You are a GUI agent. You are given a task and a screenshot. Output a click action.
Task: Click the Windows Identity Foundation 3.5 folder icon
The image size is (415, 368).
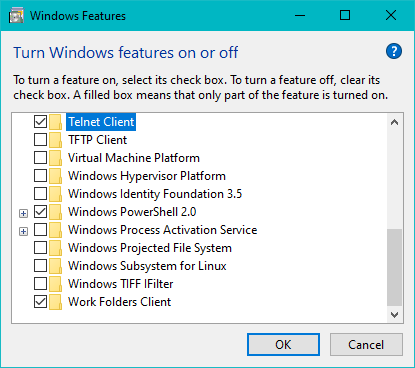(x=55, y=194)
